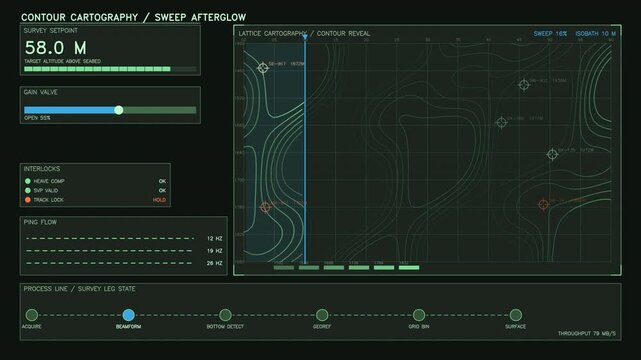641x360 pixels.
Task: Select the orange crosshair right of the sweep line
Action: (543, 204)
